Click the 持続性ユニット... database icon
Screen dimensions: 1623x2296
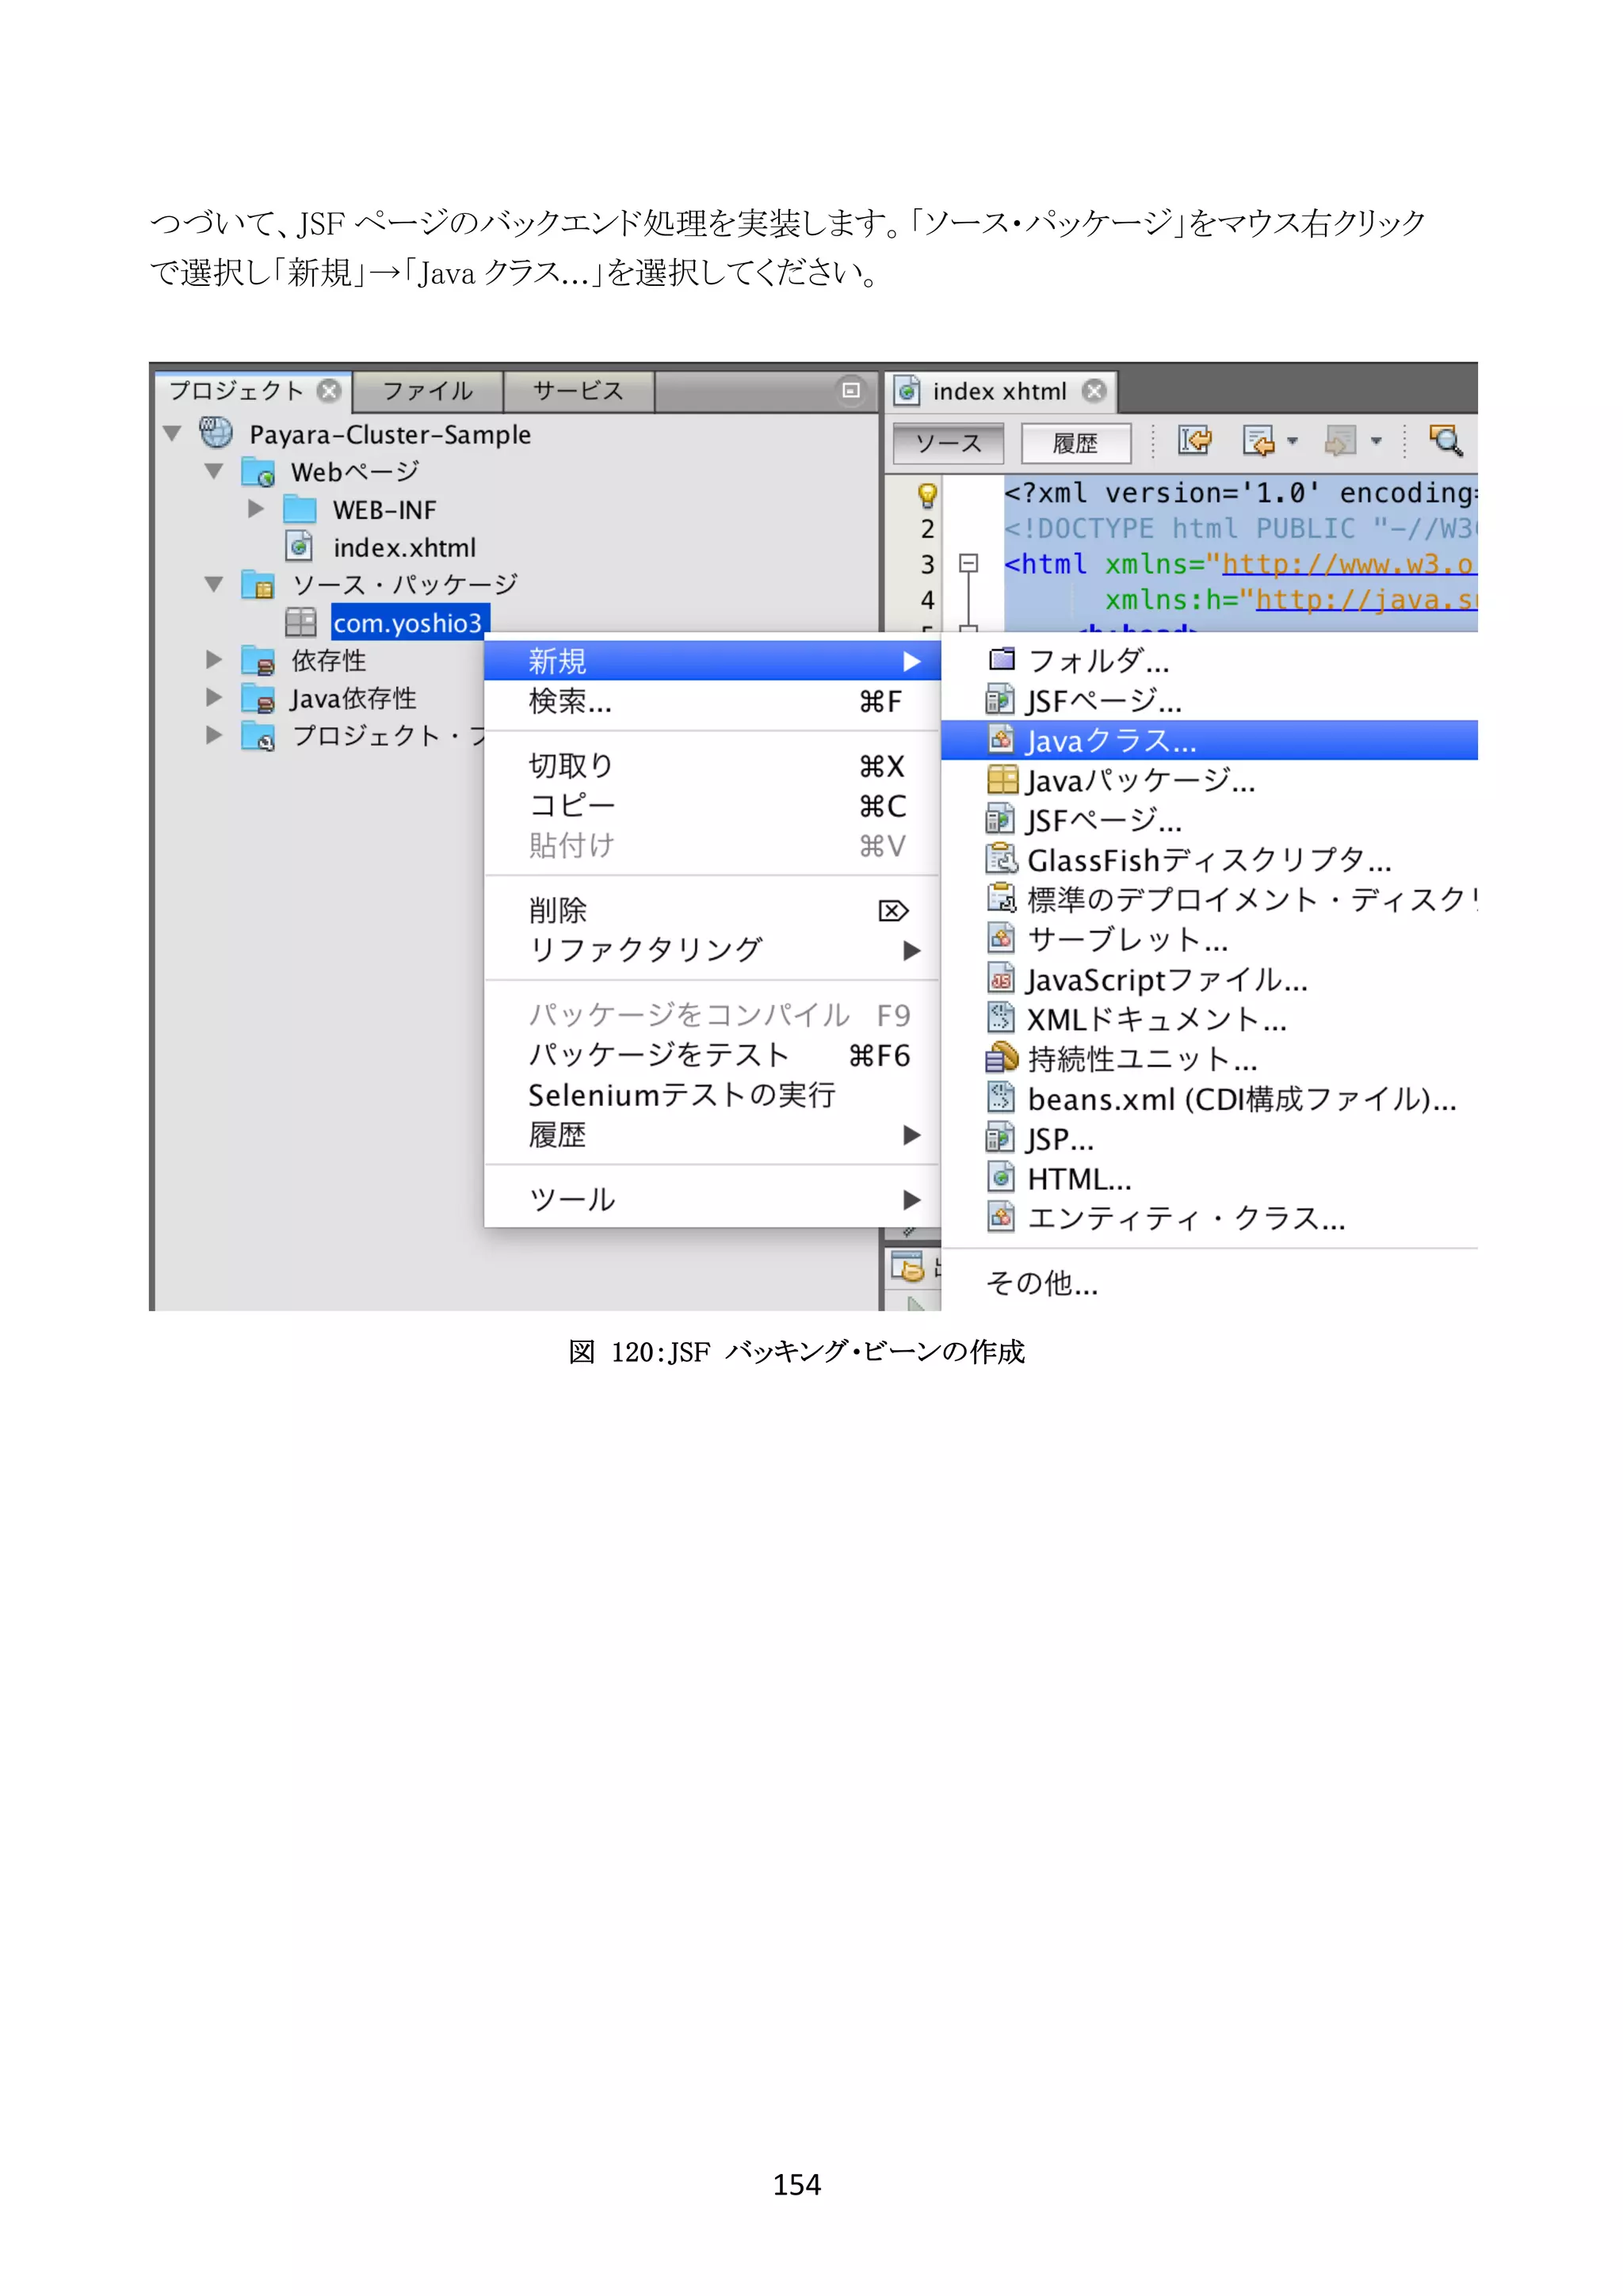coord(1001,1057)
